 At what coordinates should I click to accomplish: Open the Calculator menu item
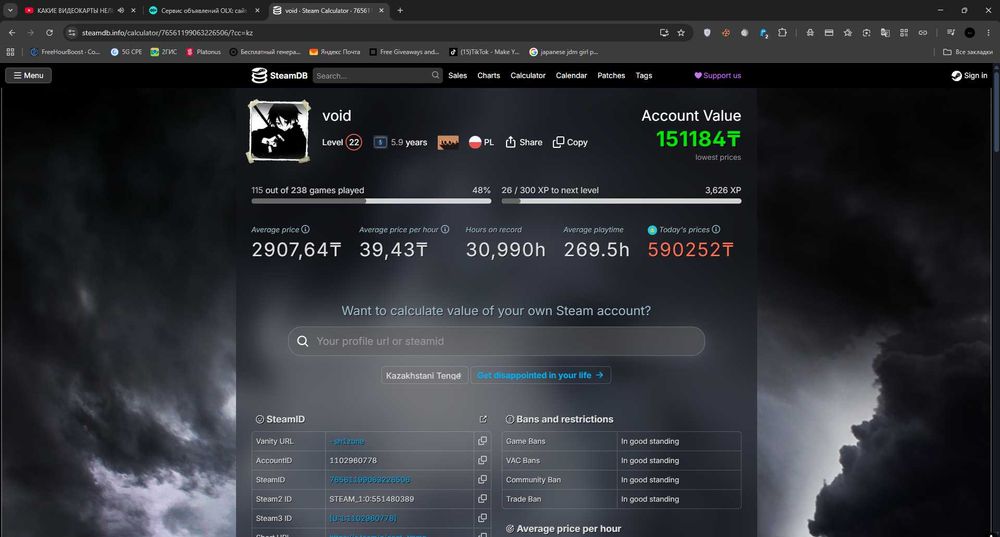[527, 75]
